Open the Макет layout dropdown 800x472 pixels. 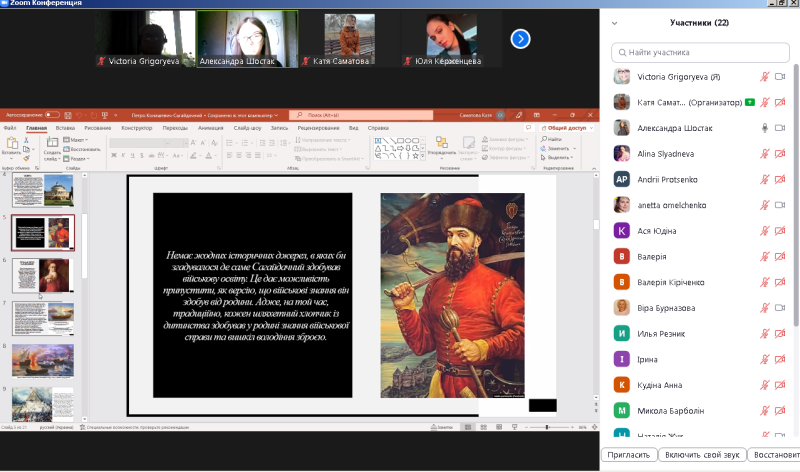click(x=76, y=140)
